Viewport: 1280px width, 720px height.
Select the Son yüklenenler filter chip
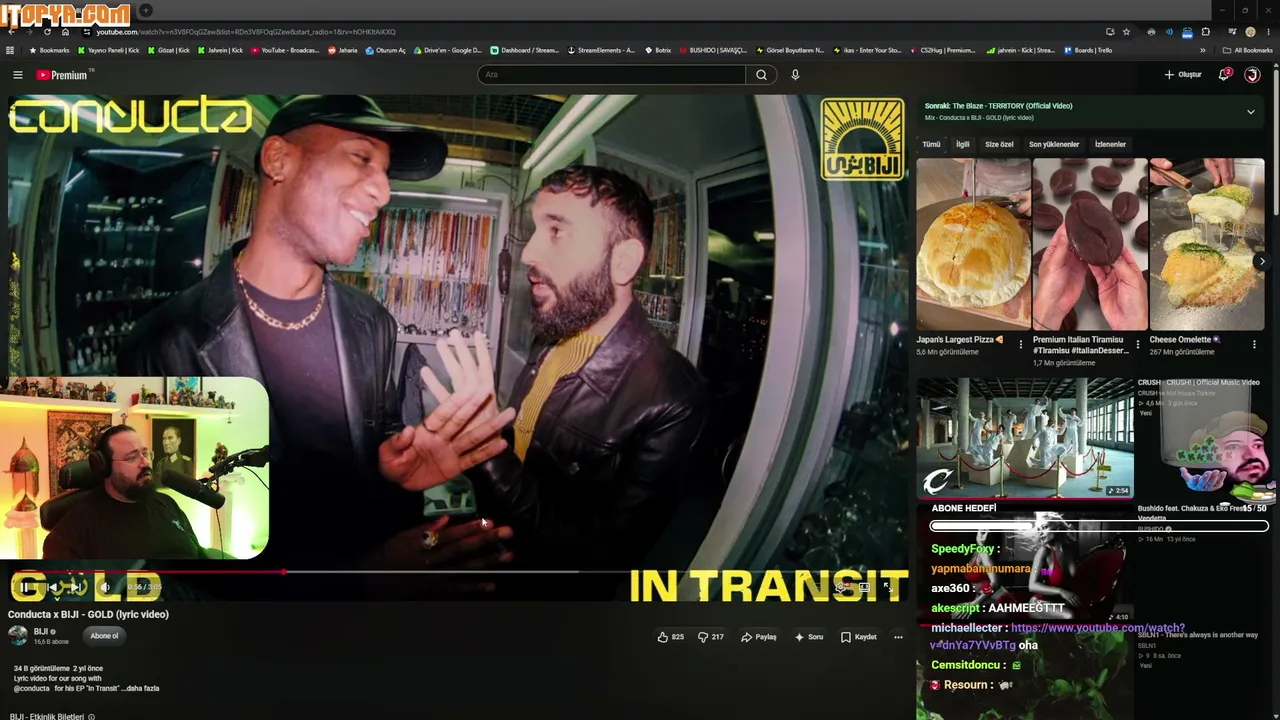[1054, 144]
